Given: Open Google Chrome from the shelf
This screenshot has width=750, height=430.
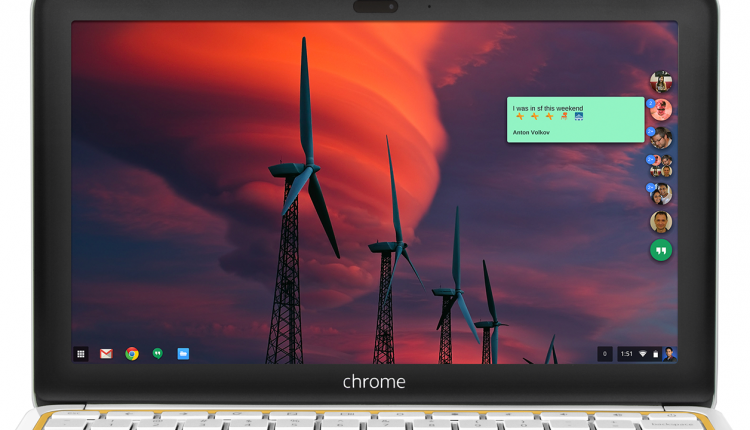Looking at the screenshot, I should tap(132, 354).
